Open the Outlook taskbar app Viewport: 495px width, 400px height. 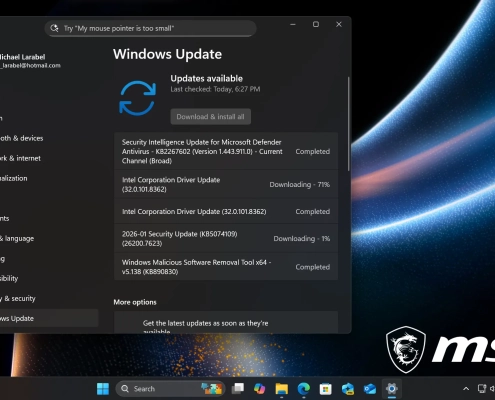pos(370,389)
